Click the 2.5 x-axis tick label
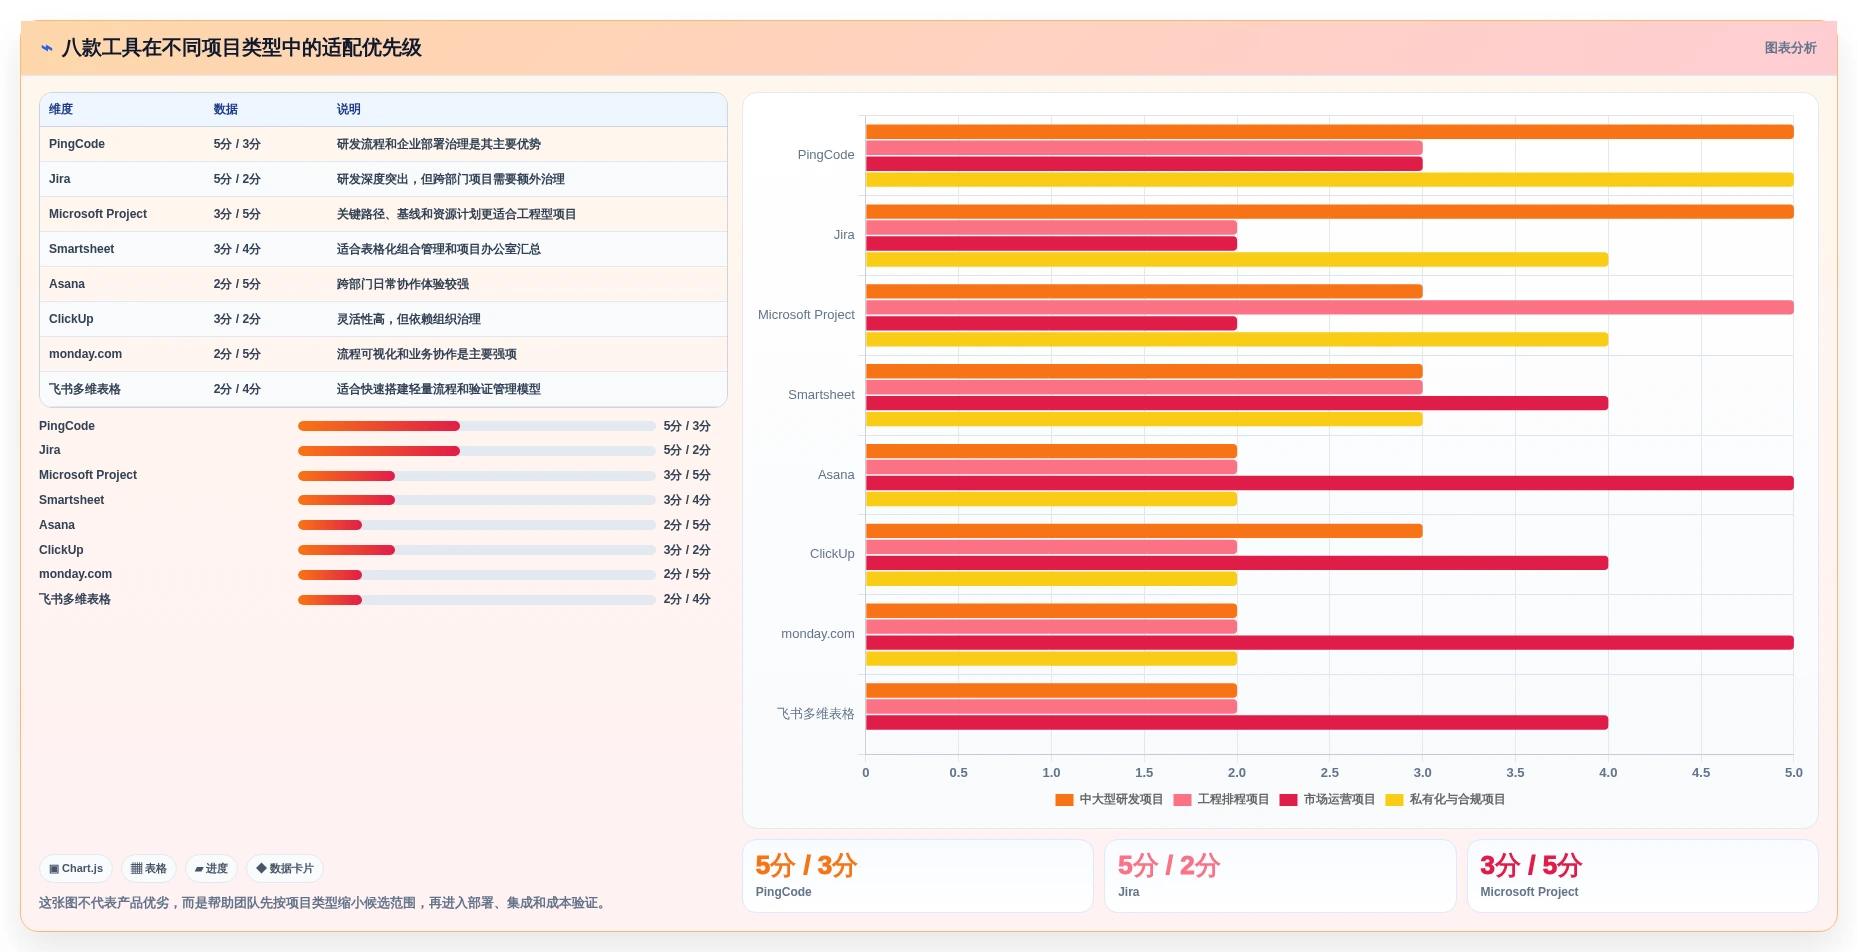1858x952 pixels. coord(1329,773)
